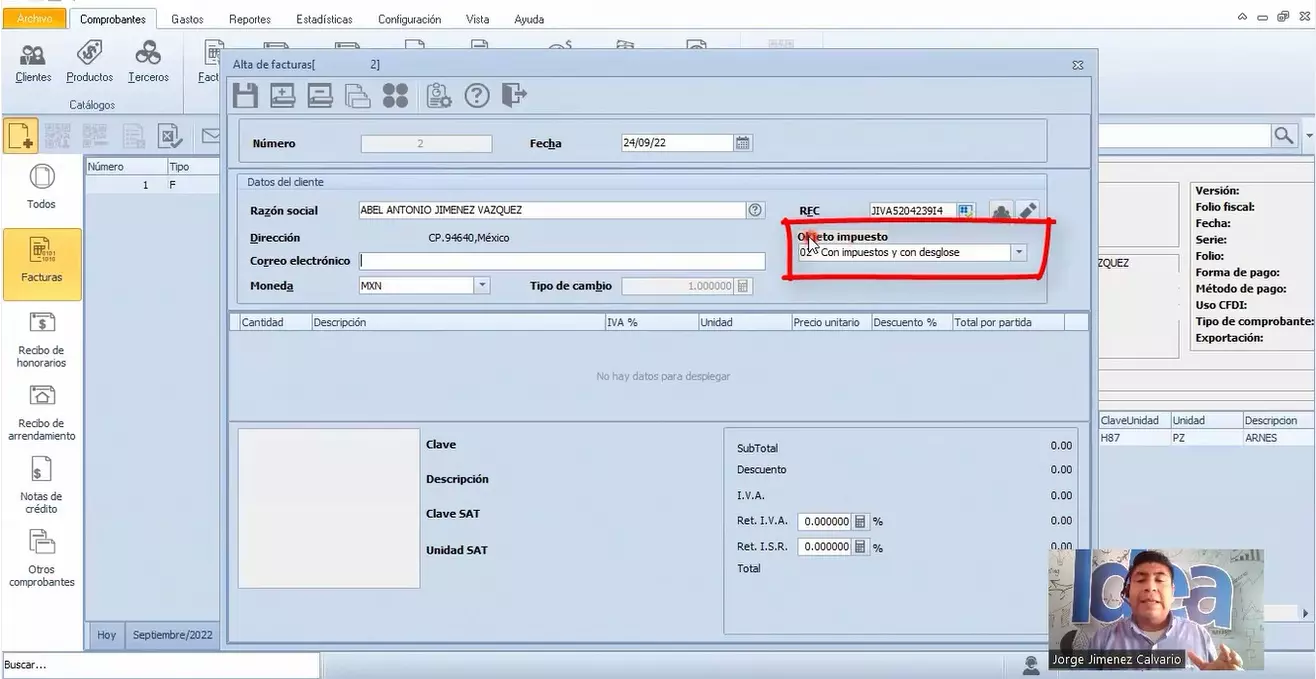Click the search magnifier icon

coord(1284,135)
